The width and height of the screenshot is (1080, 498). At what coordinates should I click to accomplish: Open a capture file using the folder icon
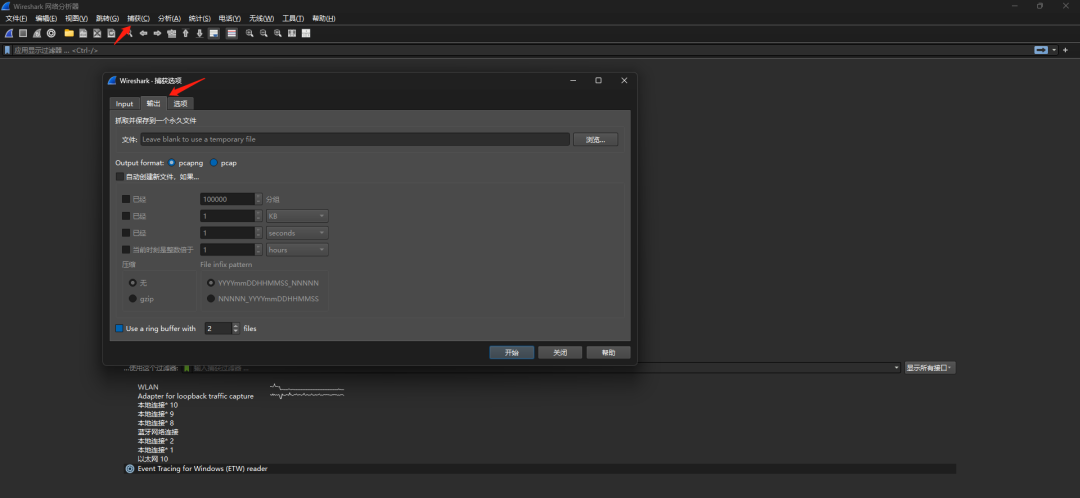(69, 33)
